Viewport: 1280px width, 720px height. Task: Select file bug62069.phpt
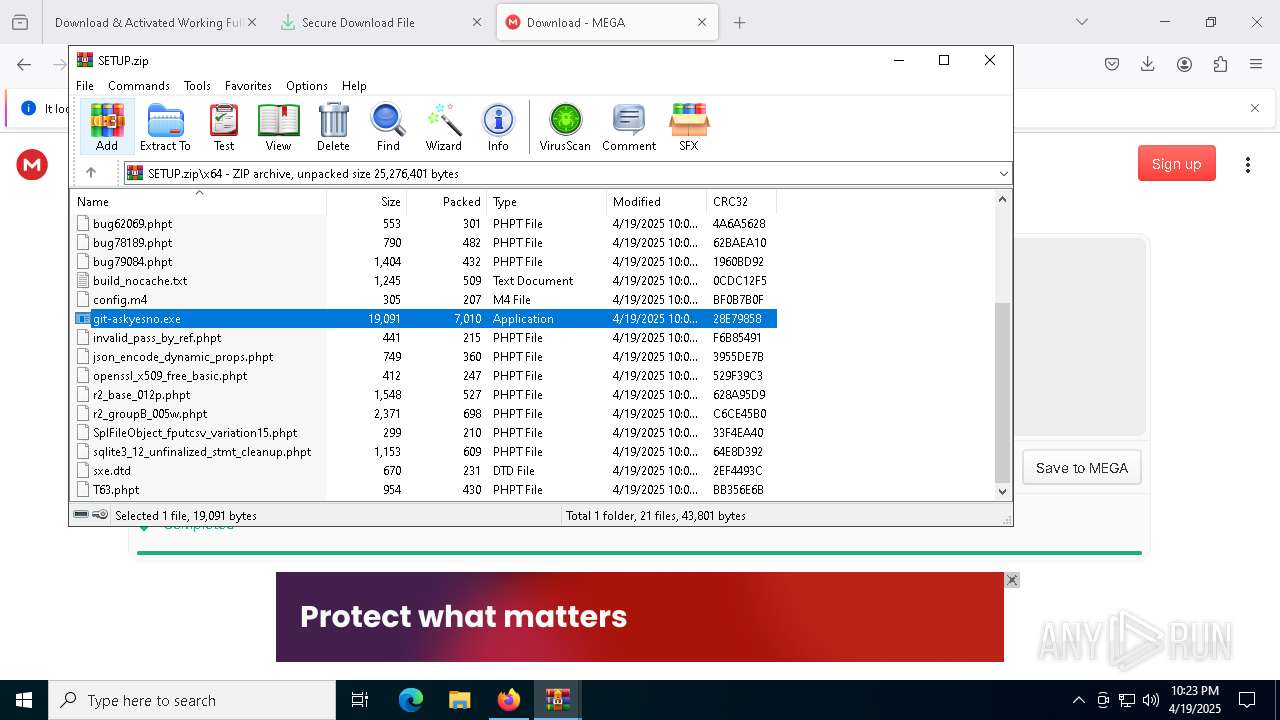(x=424, y=224)
